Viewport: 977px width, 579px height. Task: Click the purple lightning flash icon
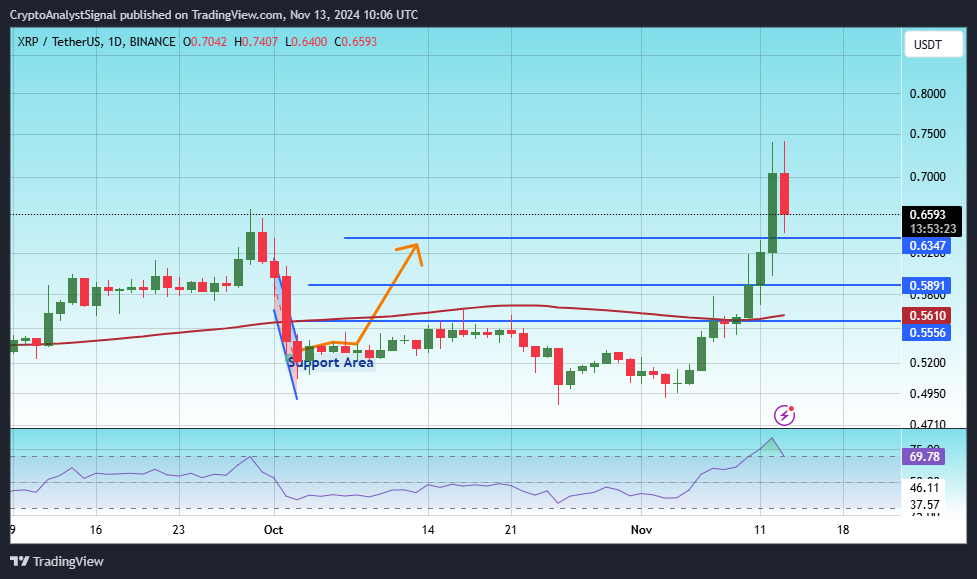tap(784, 415)
